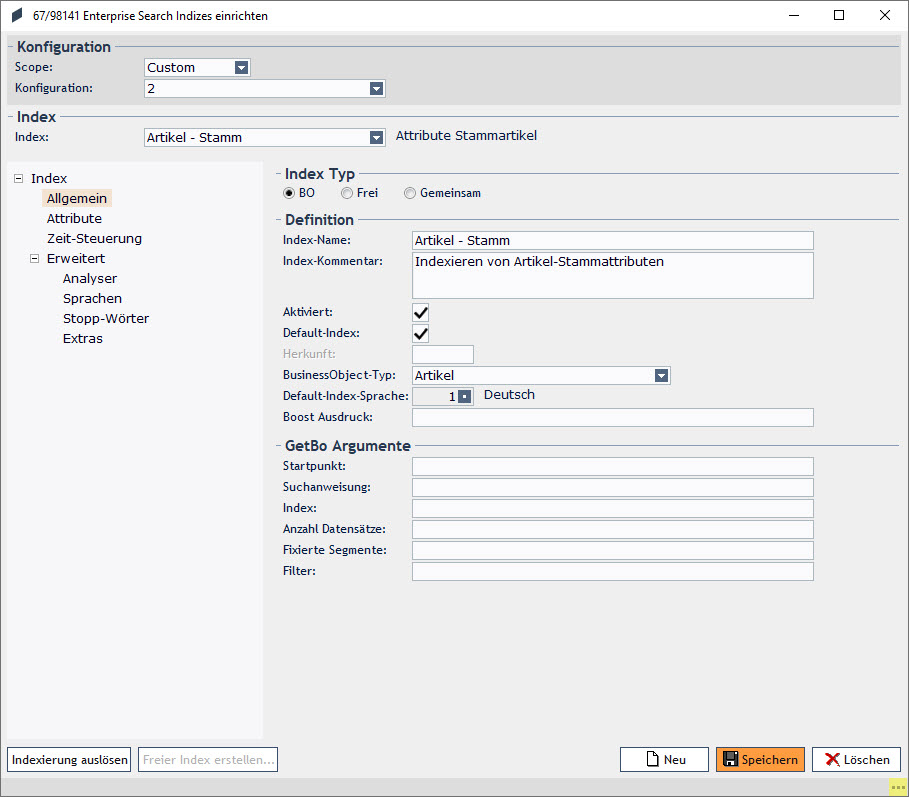Click the Index-Kommentar text area
The height and width of the screenshot is (797, 909).
click(x=613, y=275)
